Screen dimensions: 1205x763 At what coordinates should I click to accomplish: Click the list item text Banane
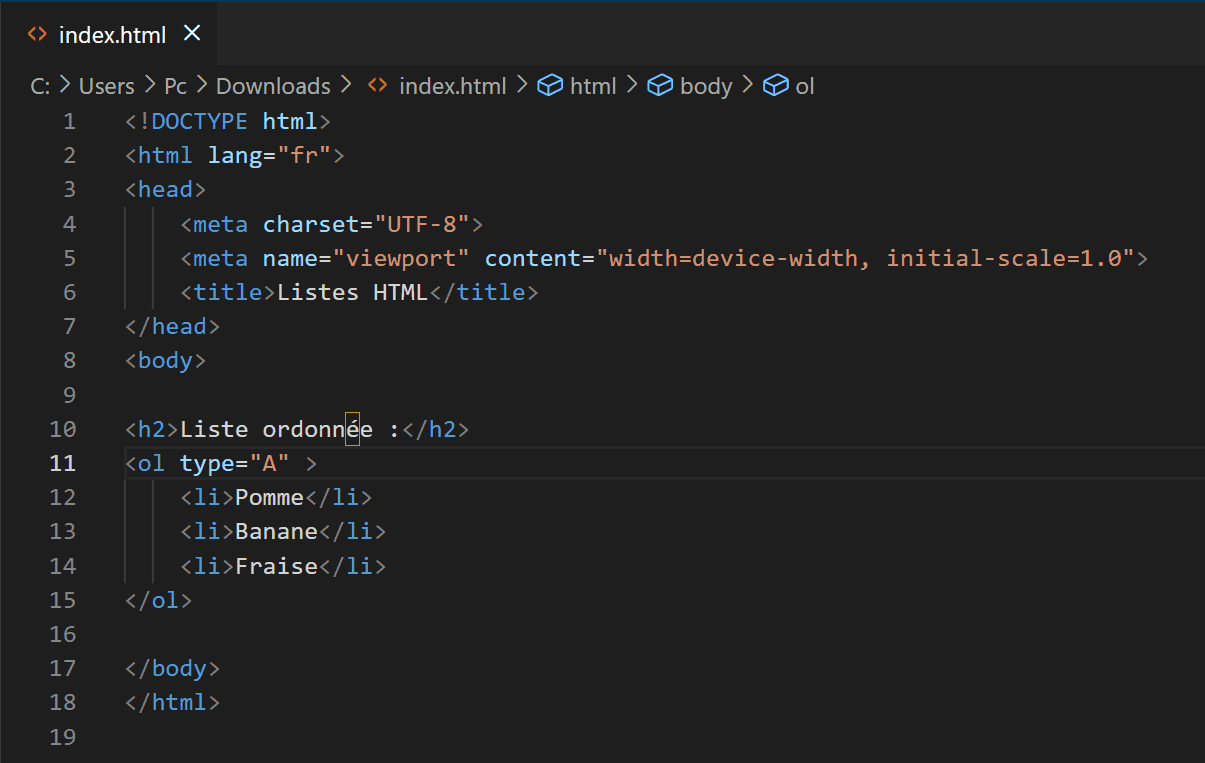tap(276, 532)
